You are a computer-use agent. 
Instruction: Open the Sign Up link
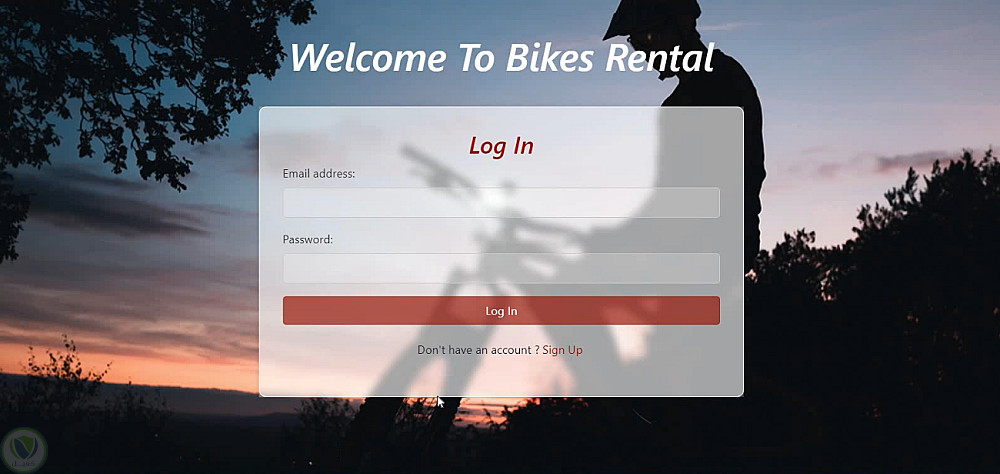(x=562, y=350)
